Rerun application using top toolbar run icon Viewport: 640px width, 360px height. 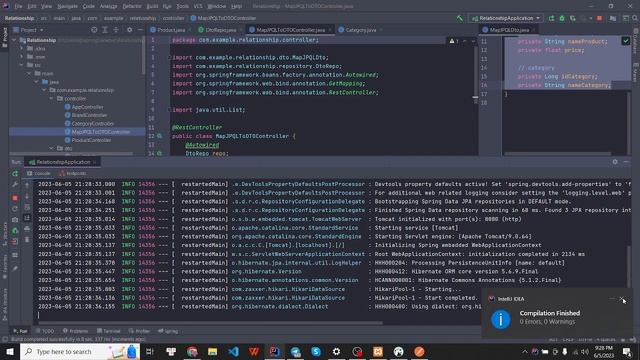(x=551, y=18)
